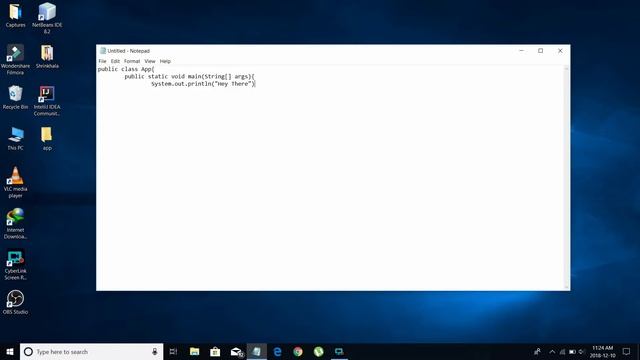Open the People icon in the system tray
The width and height of the screenshot is (640, 360).
click(537, 351)
